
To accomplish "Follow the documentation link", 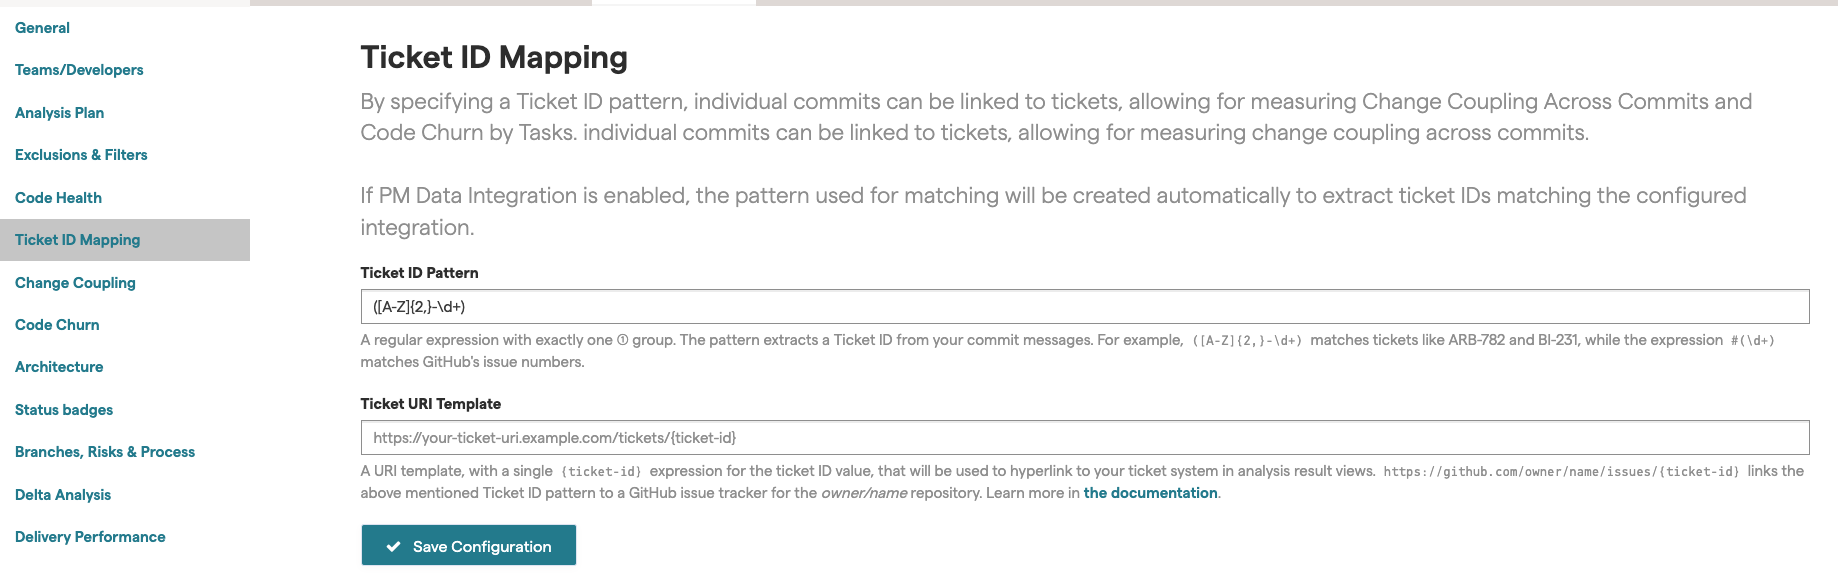I will pyautogui.click(x=1150, y=493).
